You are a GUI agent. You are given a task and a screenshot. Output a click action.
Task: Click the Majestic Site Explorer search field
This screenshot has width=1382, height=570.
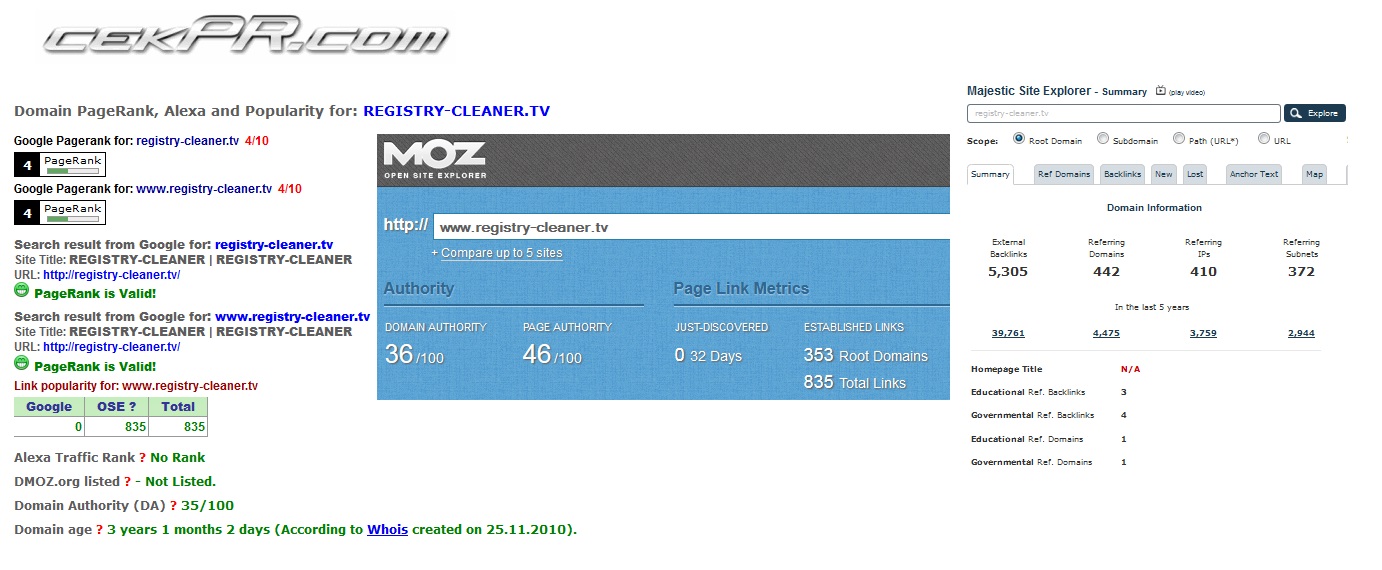pos(1124,113)
